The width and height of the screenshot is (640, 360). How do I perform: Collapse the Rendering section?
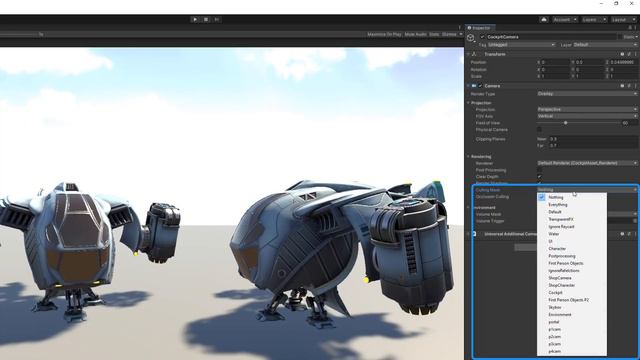(x=468, y=156)
